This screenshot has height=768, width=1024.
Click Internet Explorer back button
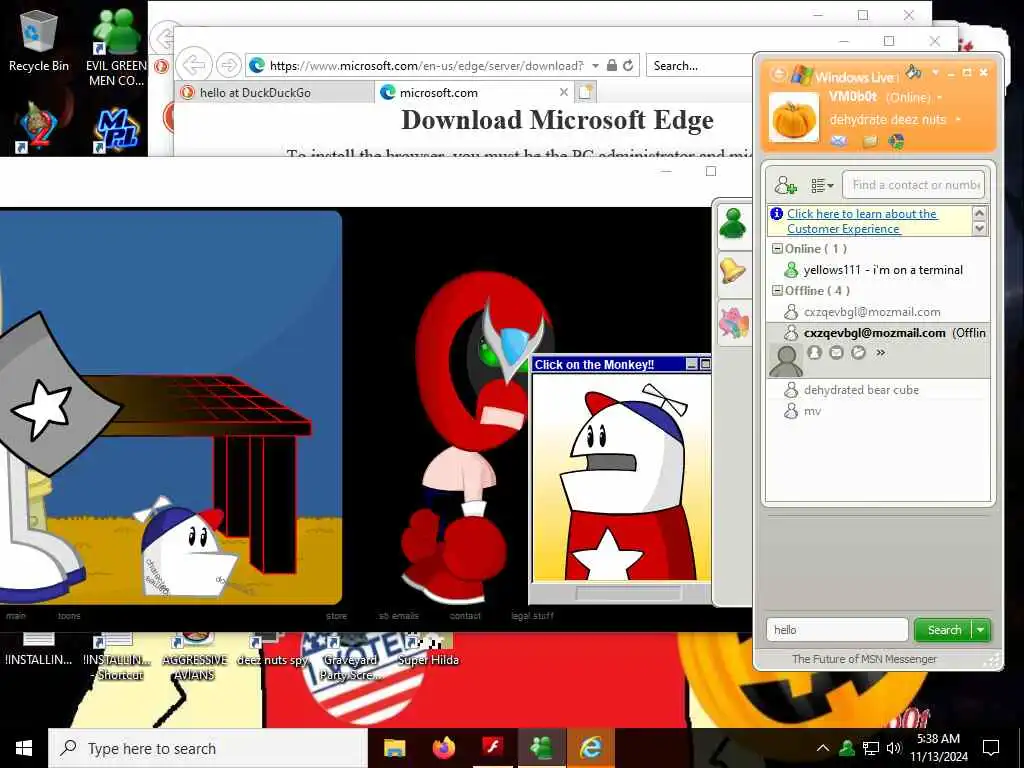point(194,65)
